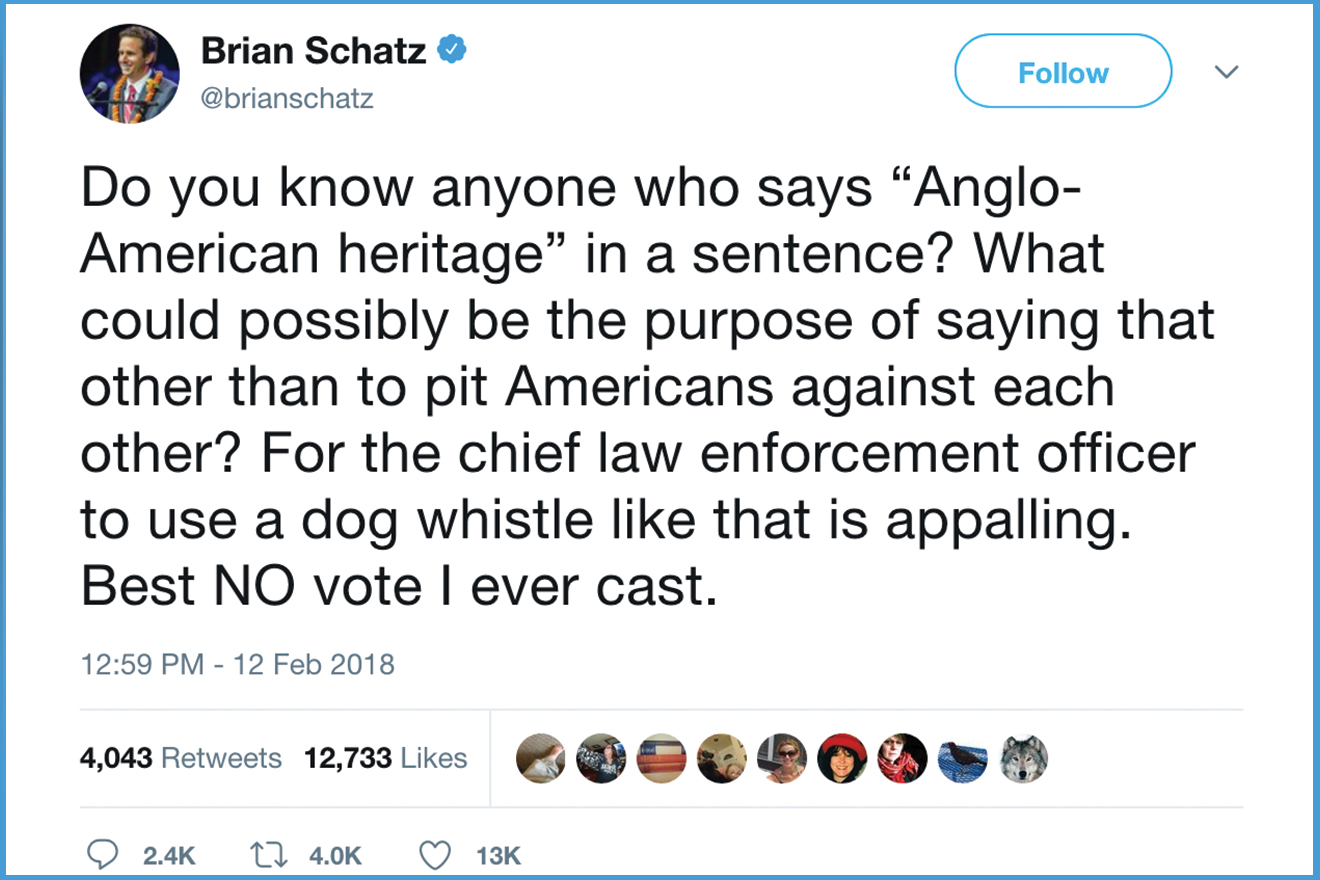Click the flag-themed avatar in the likes row
Screen dimensions: 1320x880
coord(661,758)
